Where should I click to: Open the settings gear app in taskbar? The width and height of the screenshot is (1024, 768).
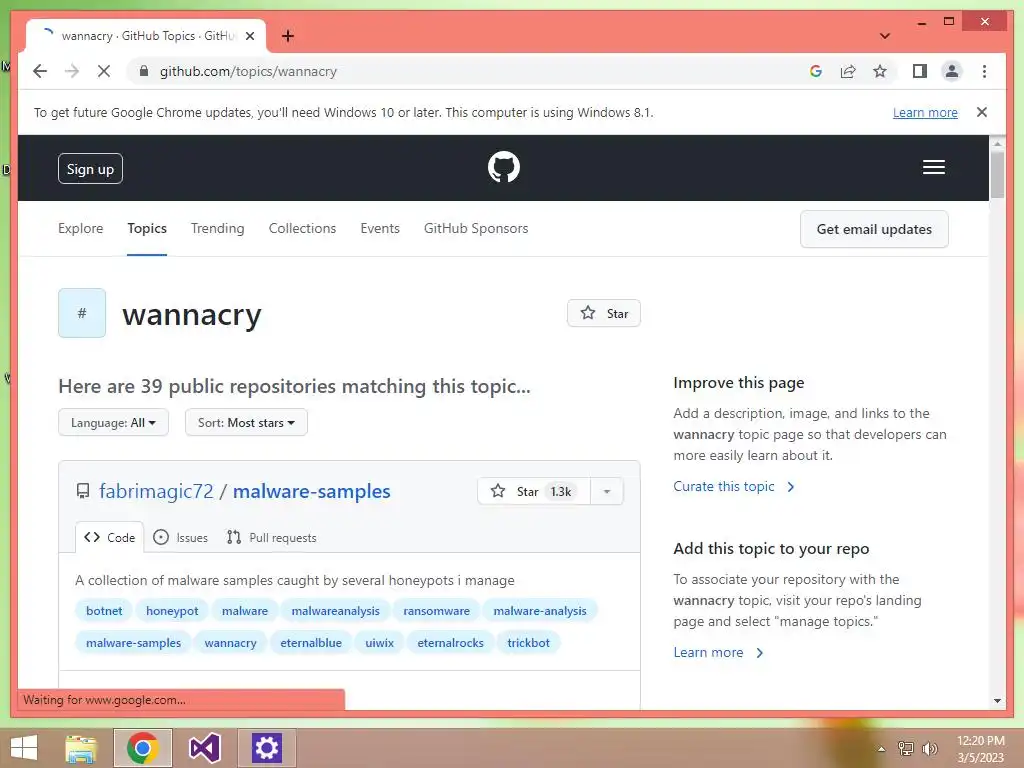(266, 748)
